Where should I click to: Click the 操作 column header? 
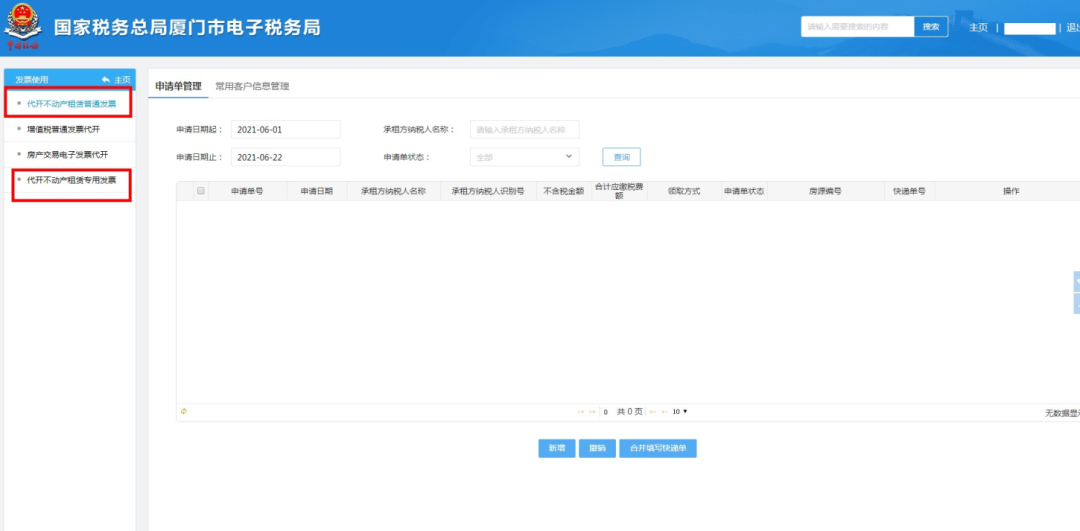(1010, 191)
